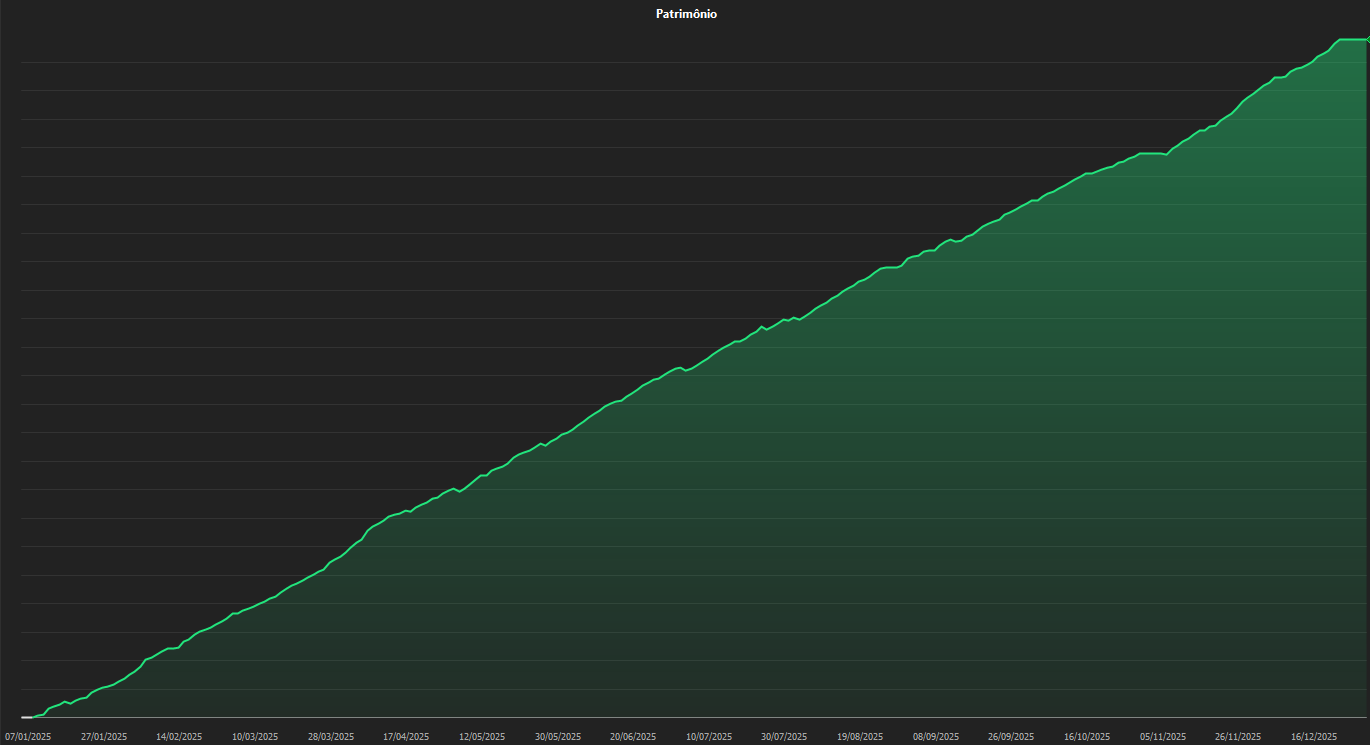This screenshot has height=745, width=1370.
Task: Click the 16/10/2025 date label
Action: coord(1087,737)
